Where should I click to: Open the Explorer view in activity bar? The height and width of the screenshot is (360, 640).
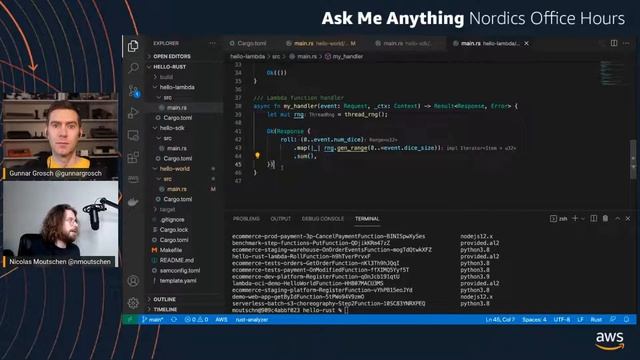[133, 46]
